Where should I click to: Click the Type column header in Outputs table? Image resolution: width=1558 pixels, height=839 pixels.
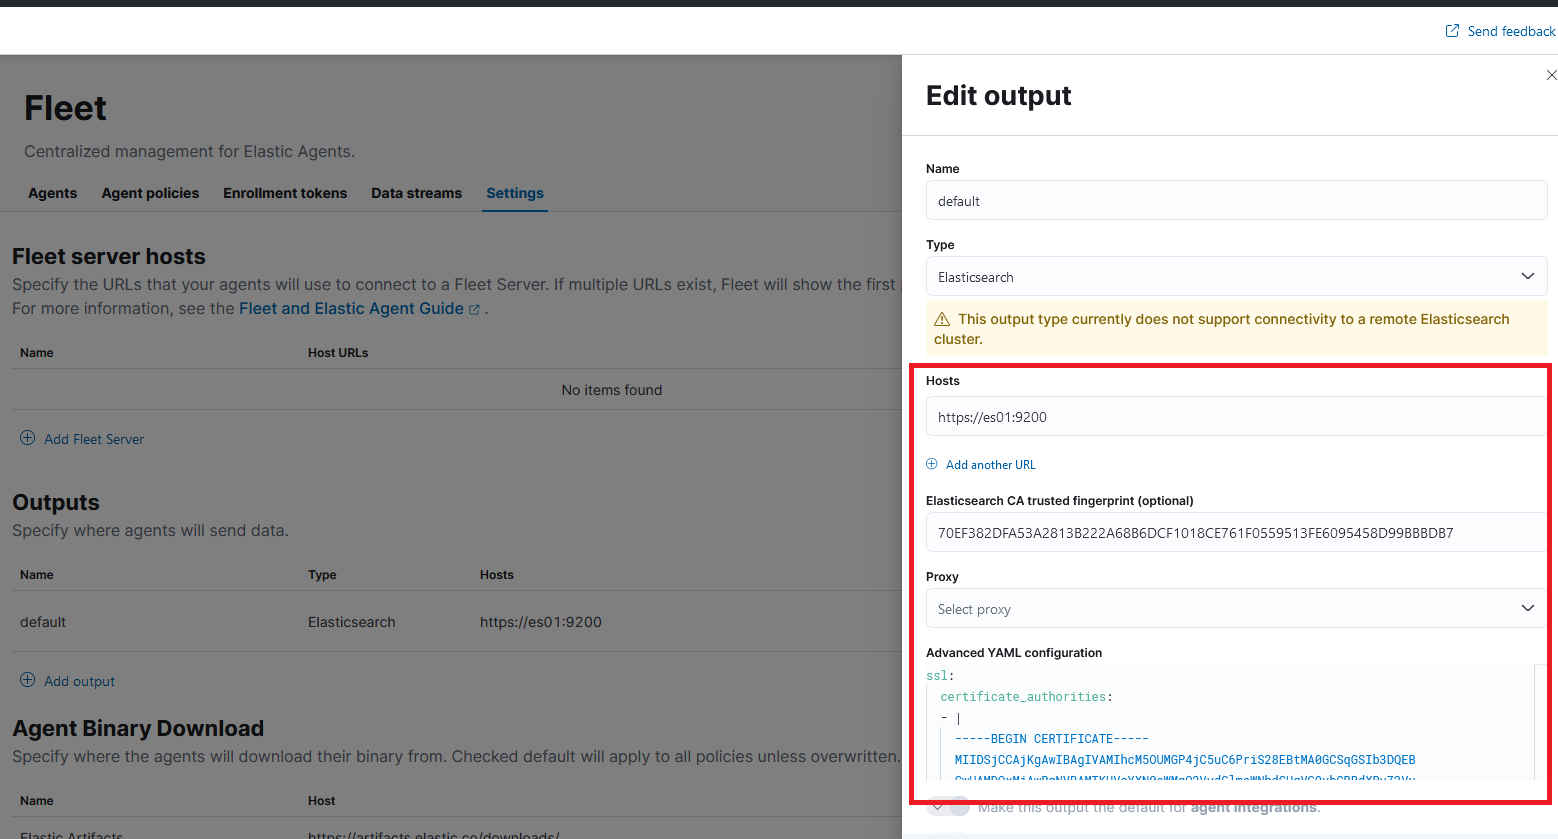(322, 575)
